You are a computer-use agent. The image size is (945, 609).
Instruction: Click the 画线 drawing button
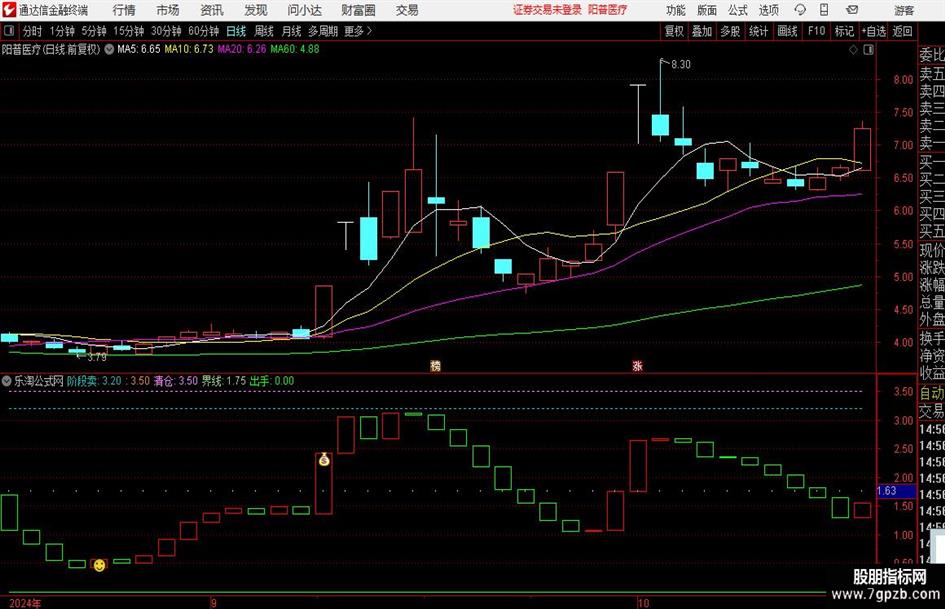pos(787,31)
